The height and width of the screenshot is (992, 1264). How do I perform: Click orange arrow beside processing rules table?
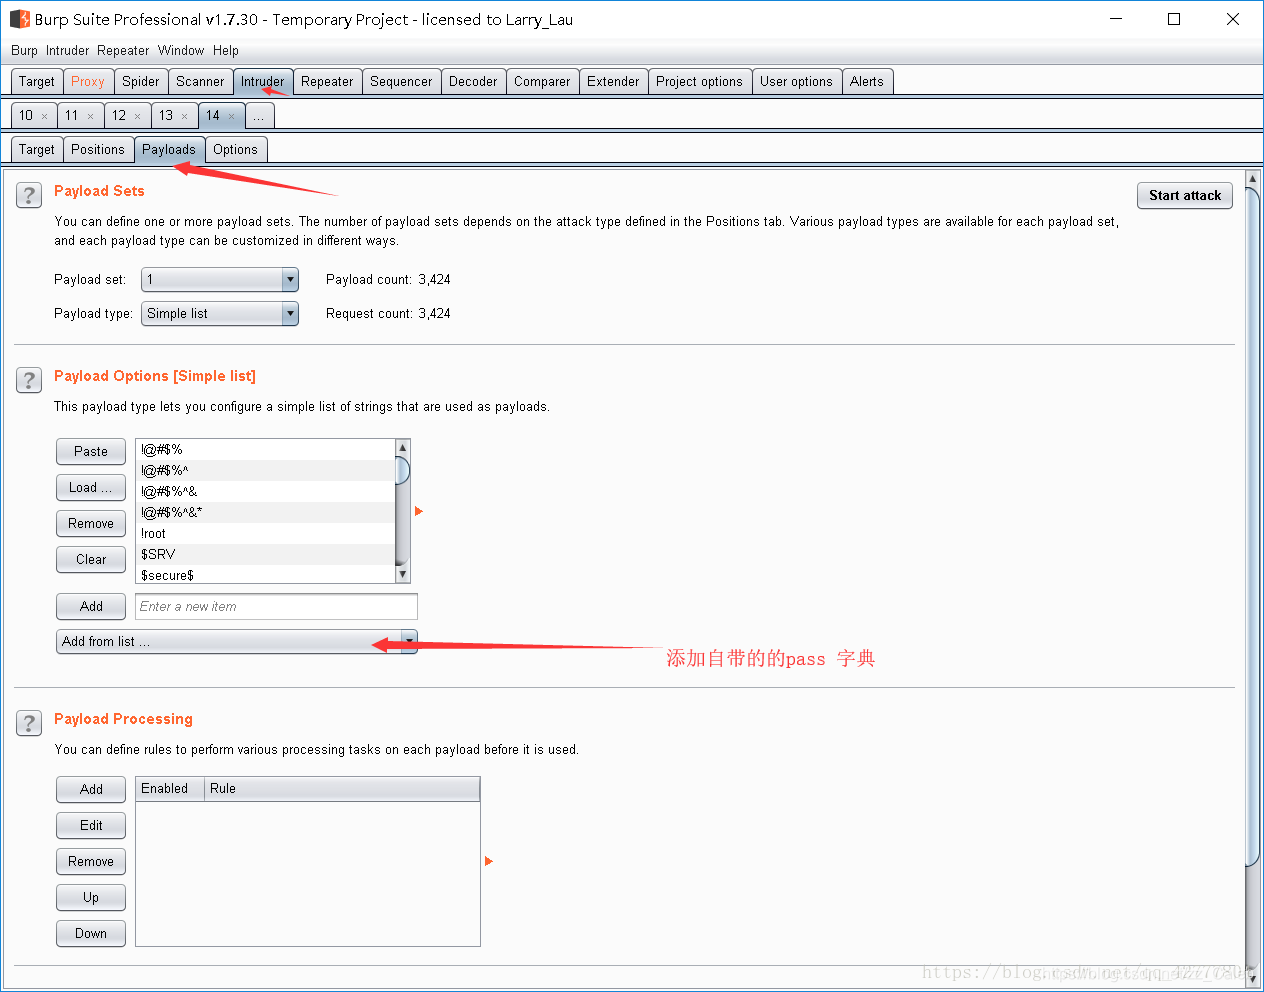click(489, 861)
